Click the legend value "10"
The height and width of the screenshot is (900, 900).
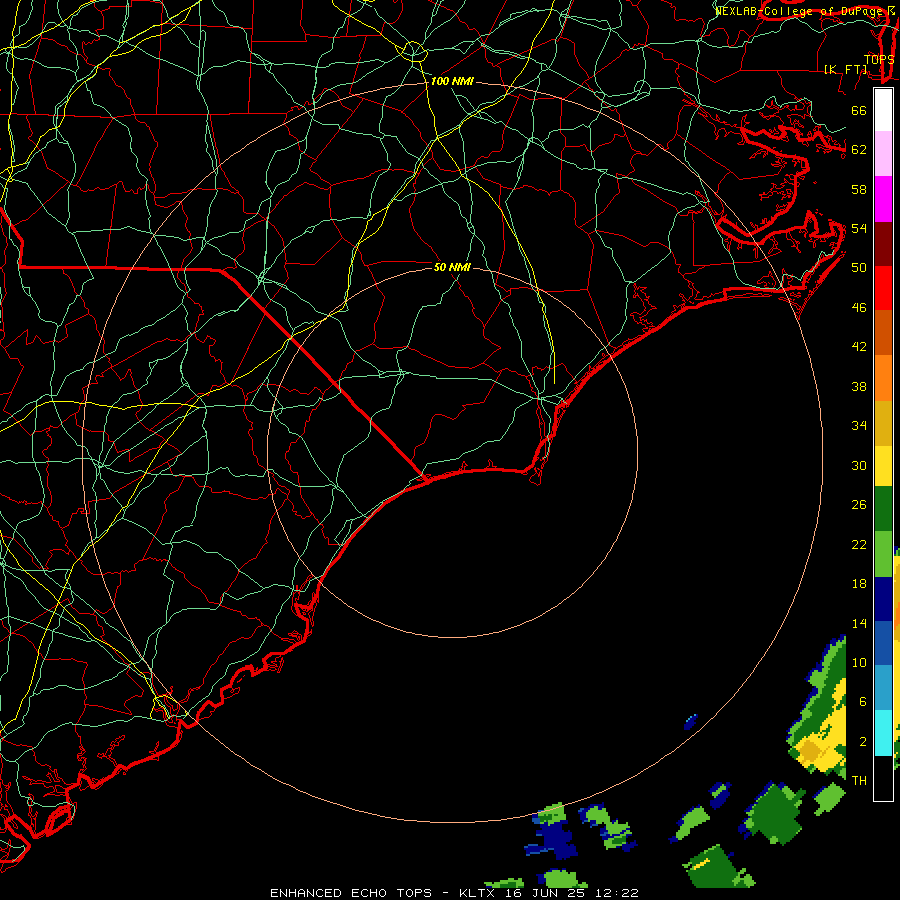859,662
